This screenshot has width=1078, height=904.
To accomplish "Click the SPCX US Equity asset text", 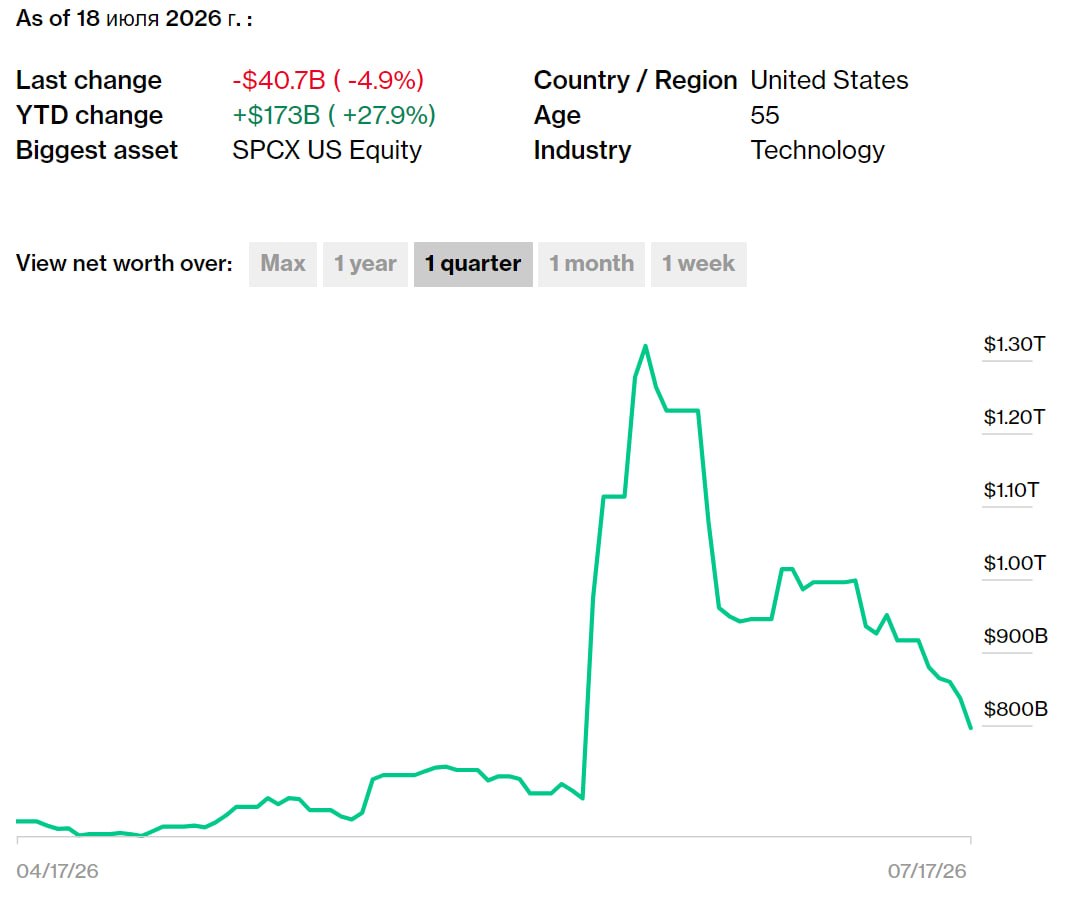I will pyautogui.click(x=327, y=150).
